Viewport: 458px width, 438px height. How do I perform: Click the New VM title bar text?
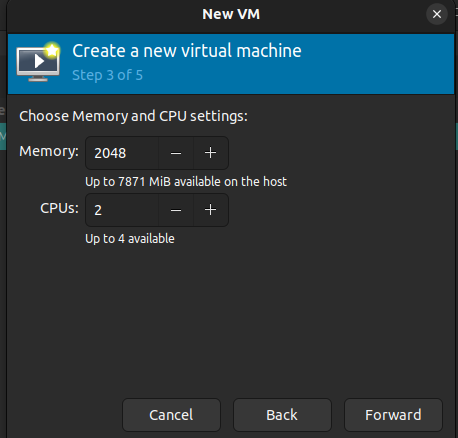click(x=231, y=14)
